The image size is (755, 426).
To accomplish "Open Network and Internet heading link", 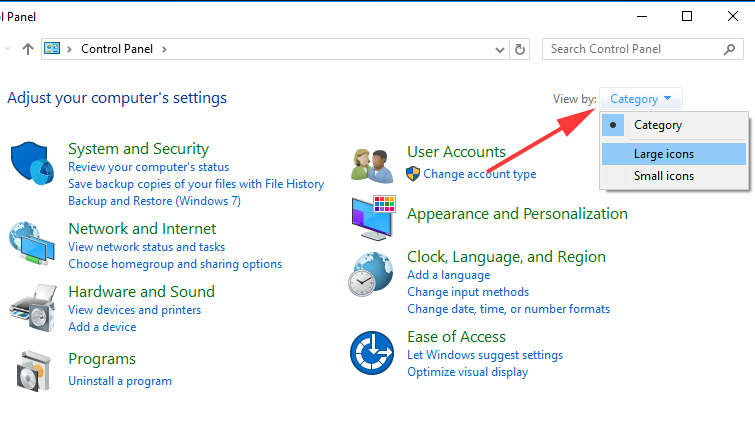I will [143, 229].
